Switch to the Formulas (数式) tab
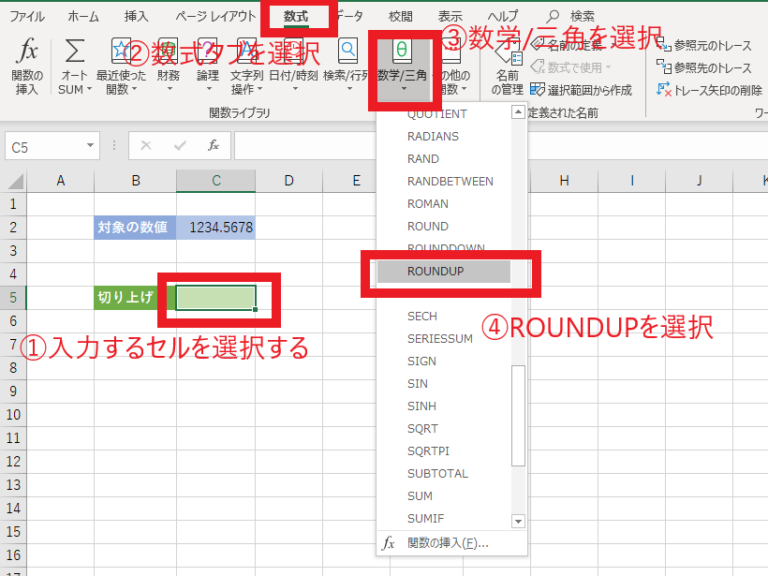The width and height of the screenshot is (768, 576). pyautogui.click(x=296, y=17)
